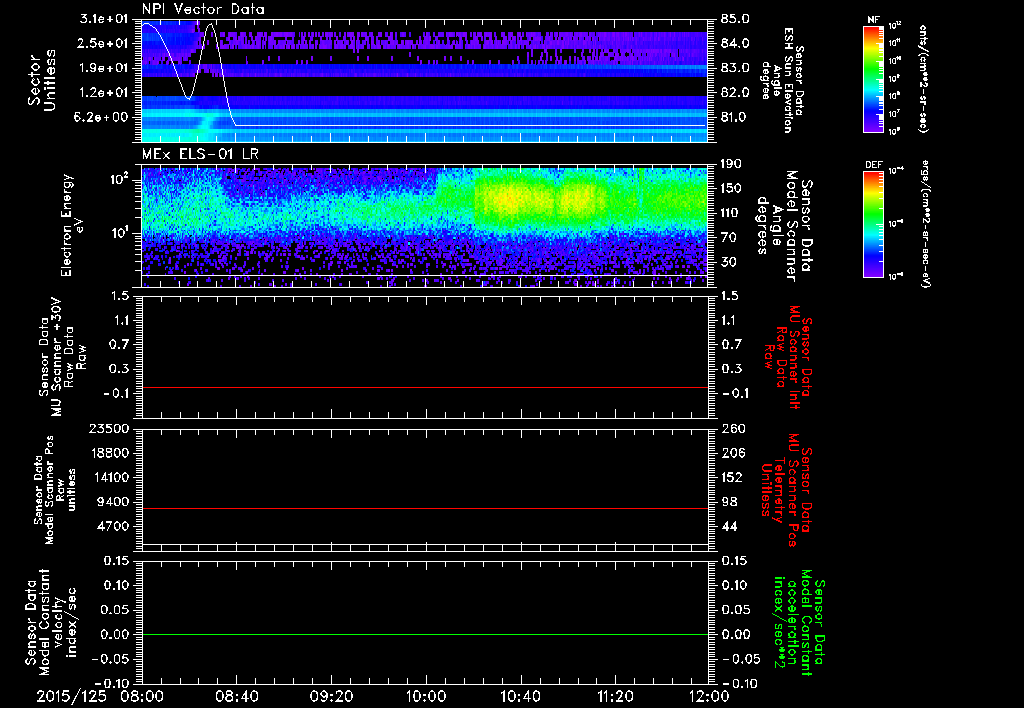Image resolution: width=1024 pixels, height=708 pixels.
Task: Click the '82.0' sun elevation tick
Action: (x=735, y=93)
